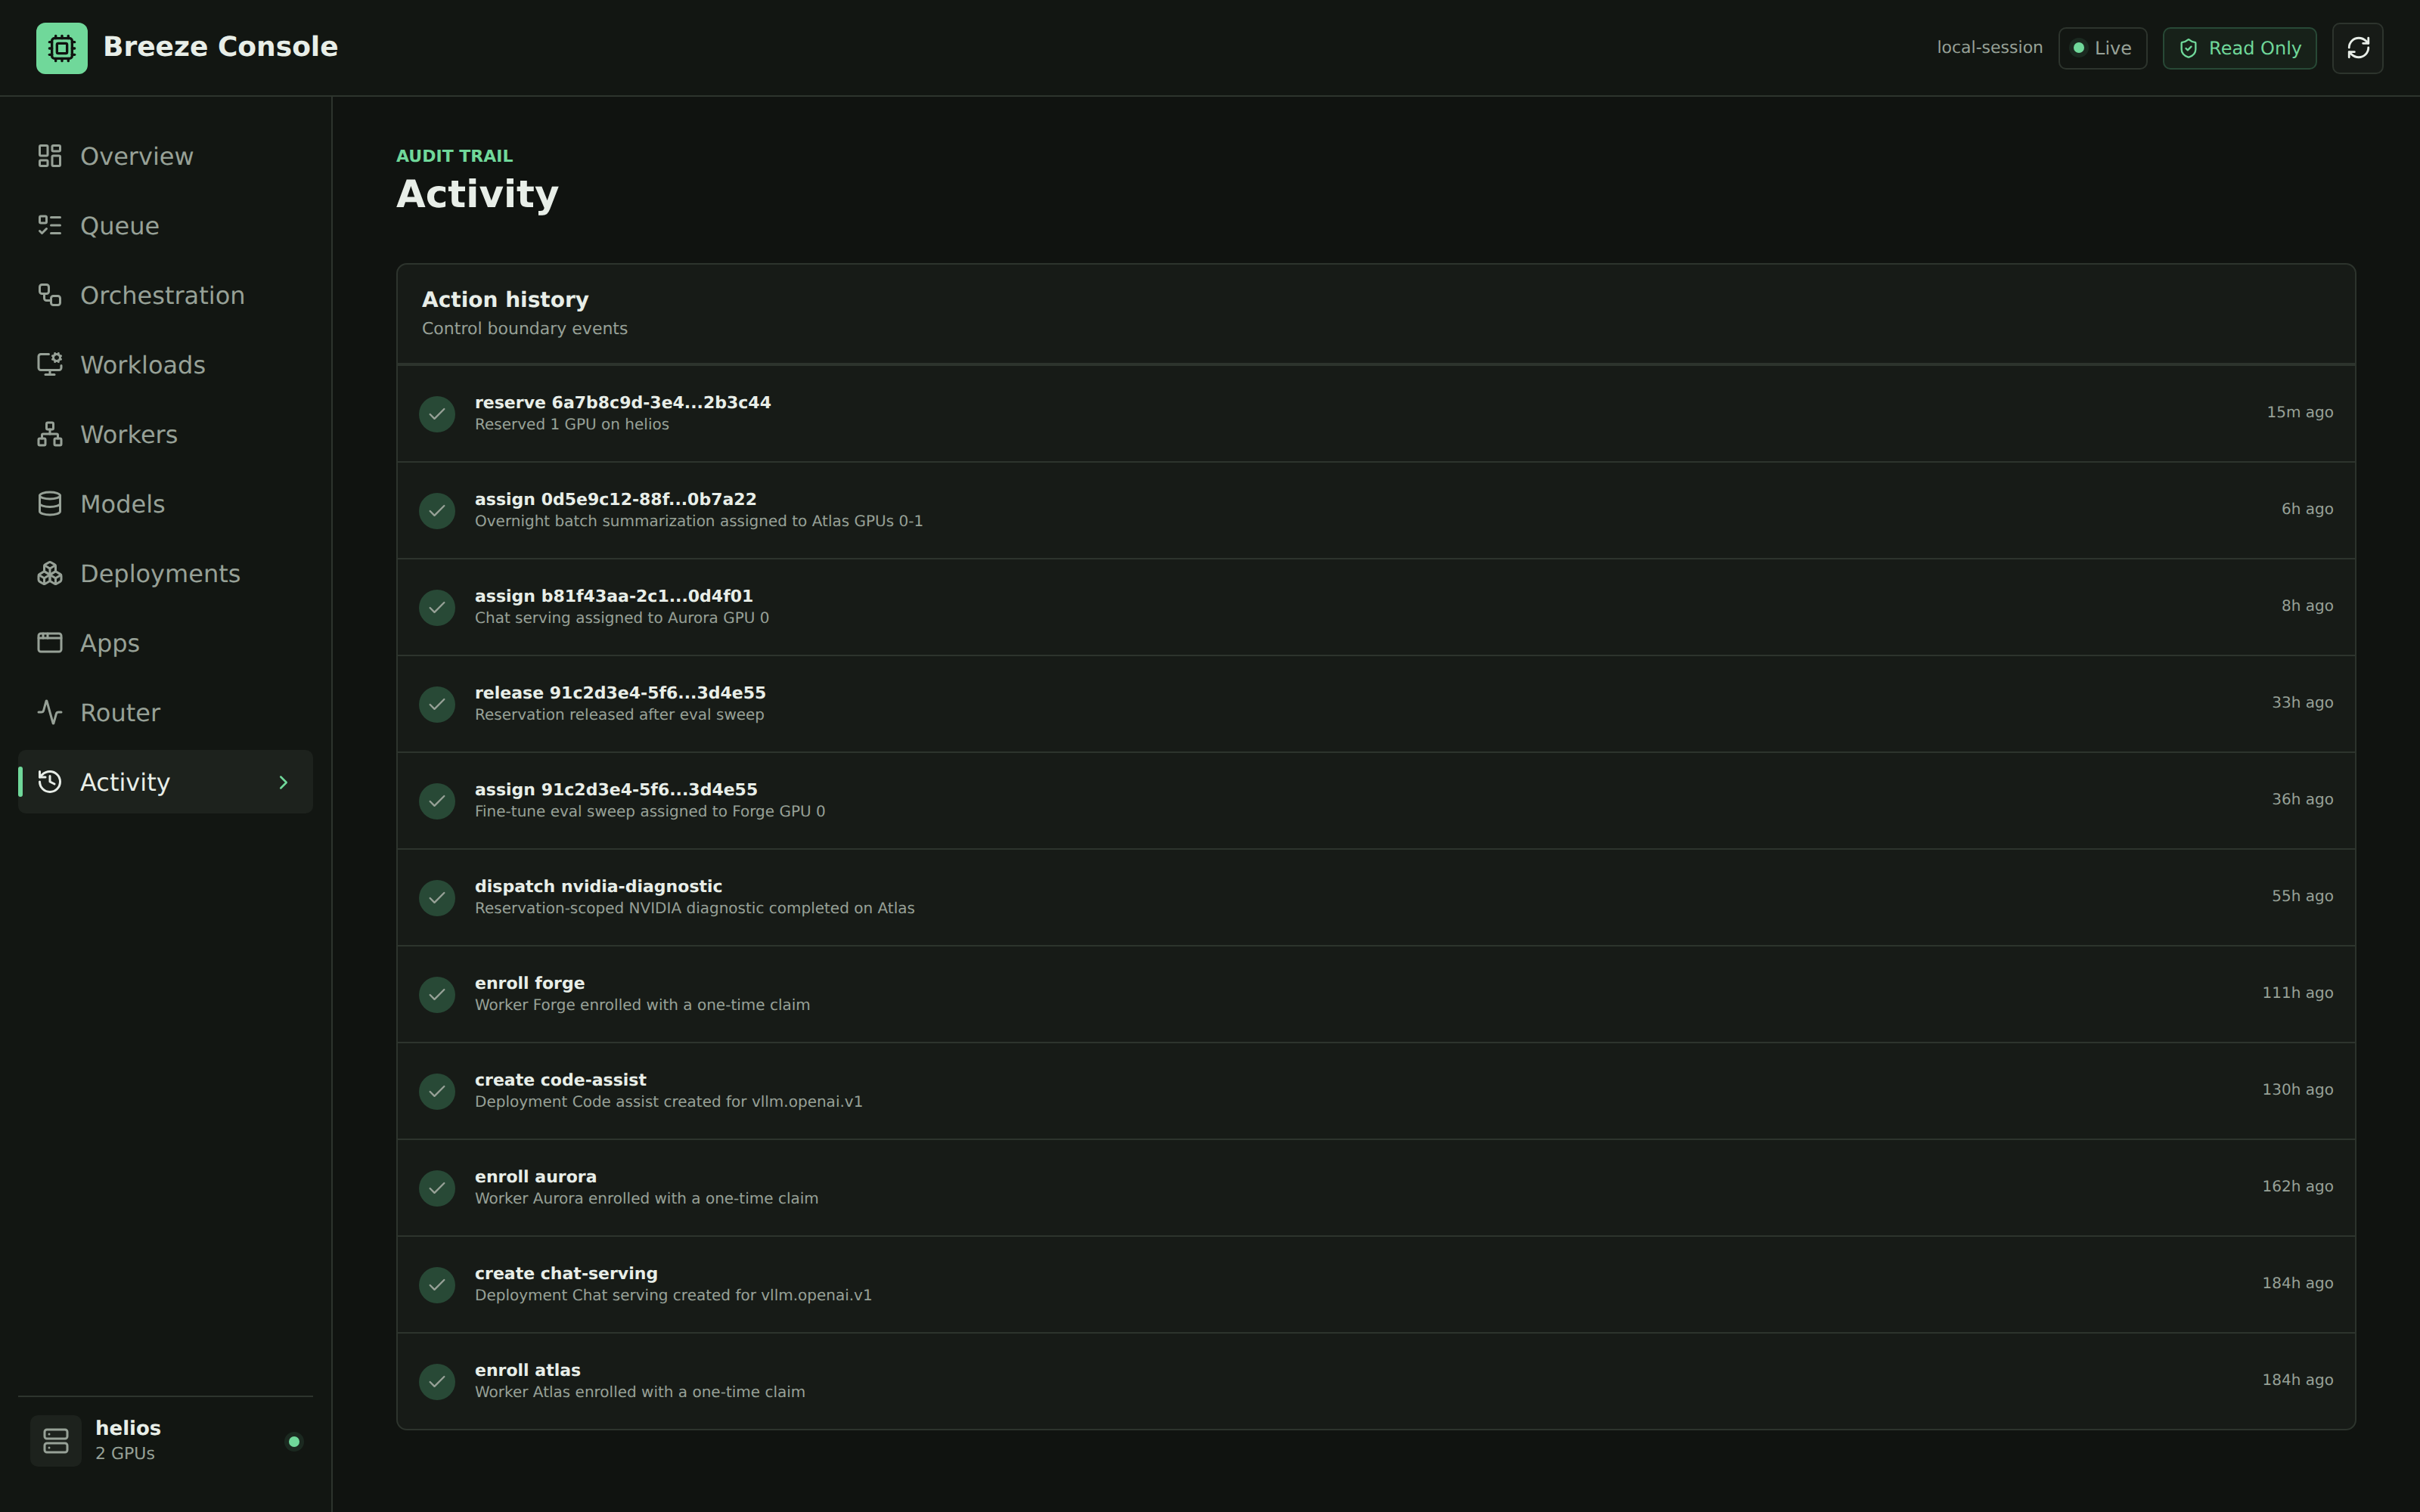Select the 'assign b81f43aa-2c1...0d4f01' entry title
2420x1512 pixels.
click(613, 596)
